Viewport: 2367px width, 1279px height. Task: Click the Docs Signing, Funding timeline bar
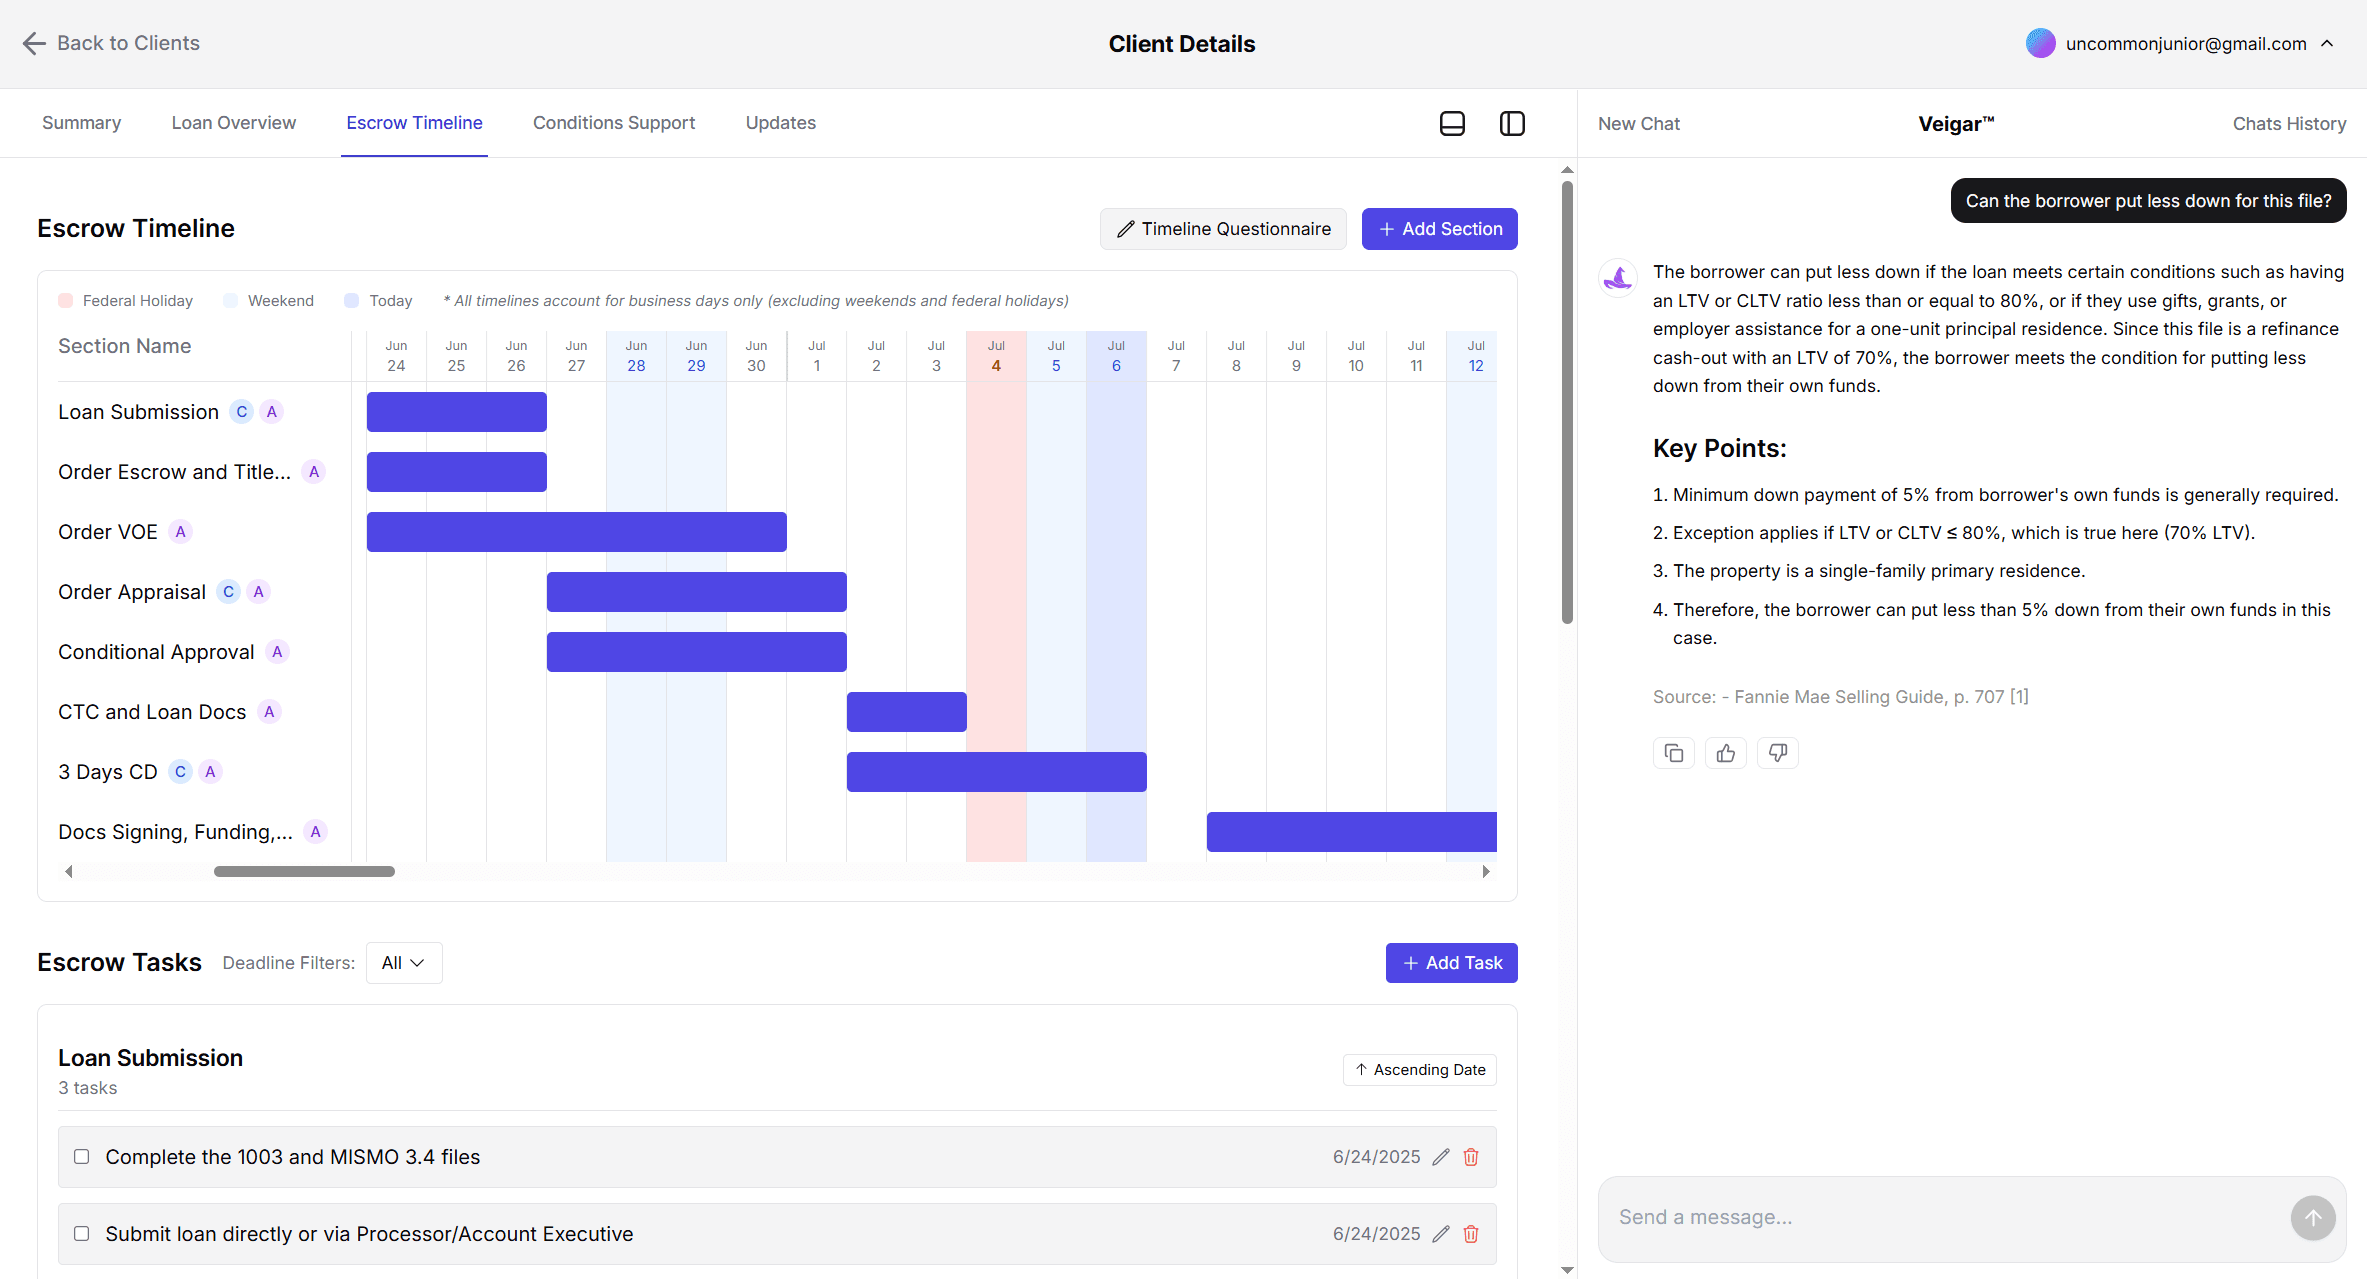tap(1352, 832)
